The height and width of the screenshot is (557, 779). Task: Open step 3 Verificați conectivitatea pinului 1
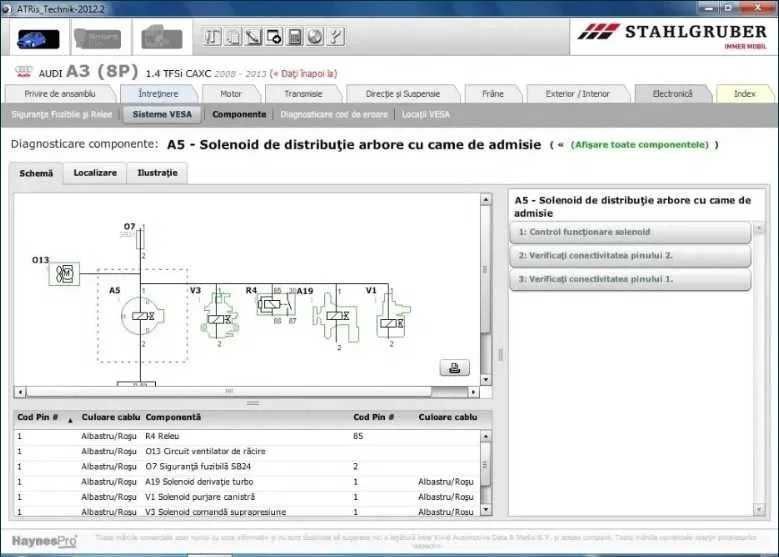(x=630, y=279)
